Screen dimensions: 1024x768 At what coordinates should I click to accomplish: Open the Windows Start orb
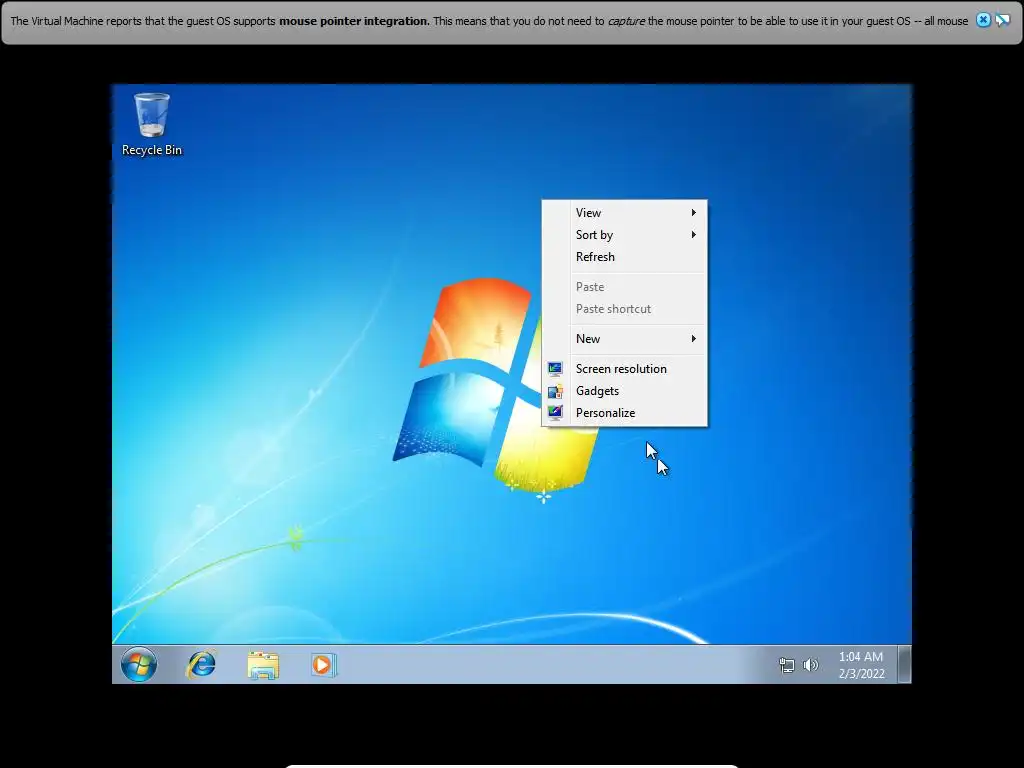point(139,665)
